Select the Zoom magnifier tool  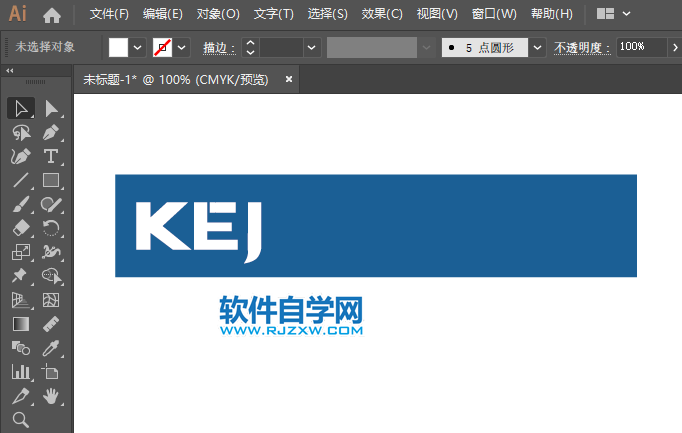pos(21,420)
